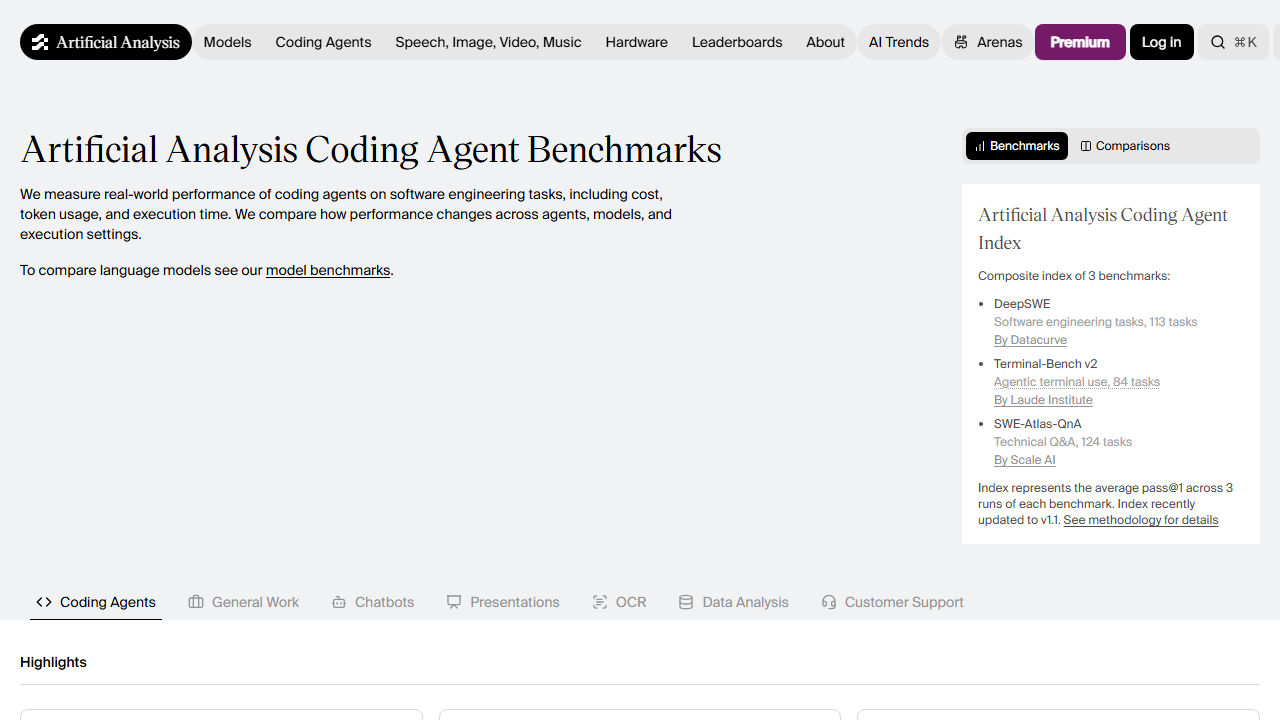Click the General Work briefcase icon
The height and width of the screenshot is (720, 1280).
[196, 602]
